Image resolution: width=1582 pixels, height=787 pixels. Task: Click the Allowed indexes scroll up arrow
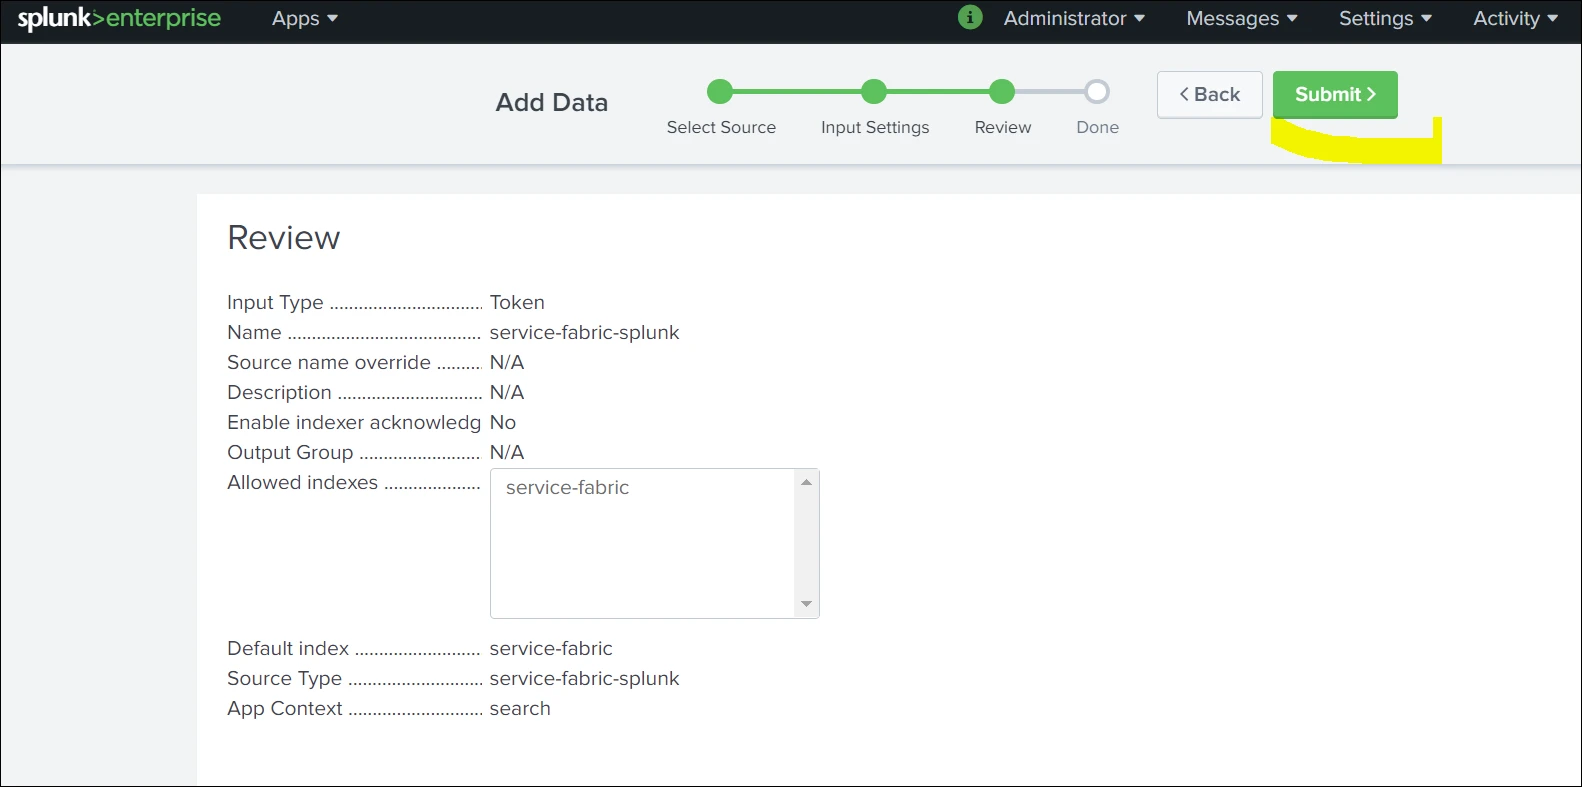coord(806,482)
